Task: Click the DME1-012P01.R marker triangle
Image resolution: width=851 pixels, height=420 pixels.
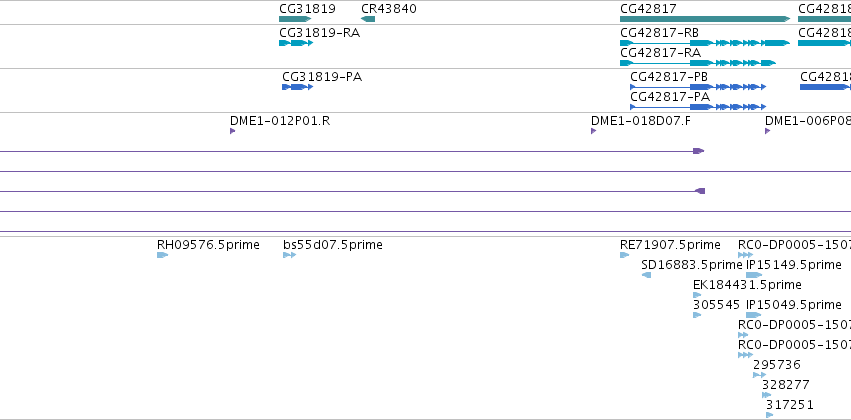Action: coord(232,131)
